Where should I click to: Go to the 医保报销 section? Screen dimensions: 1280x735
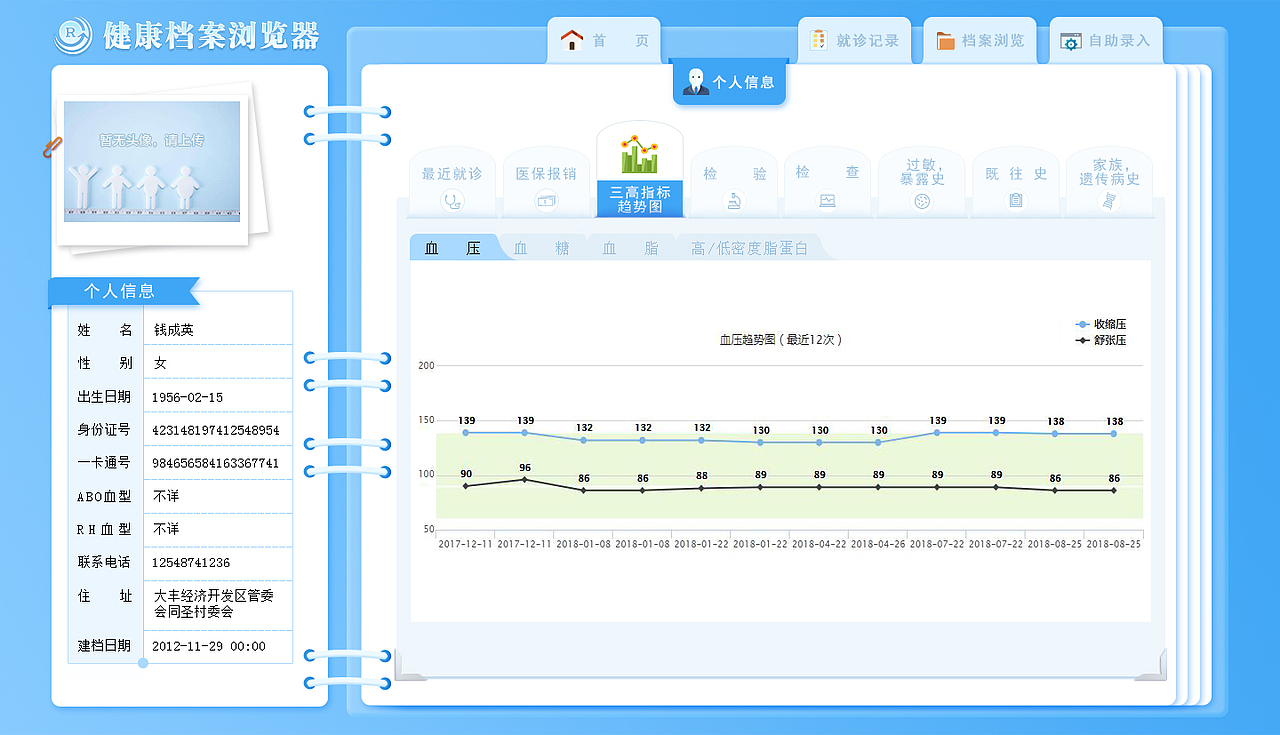click(545, 175)
